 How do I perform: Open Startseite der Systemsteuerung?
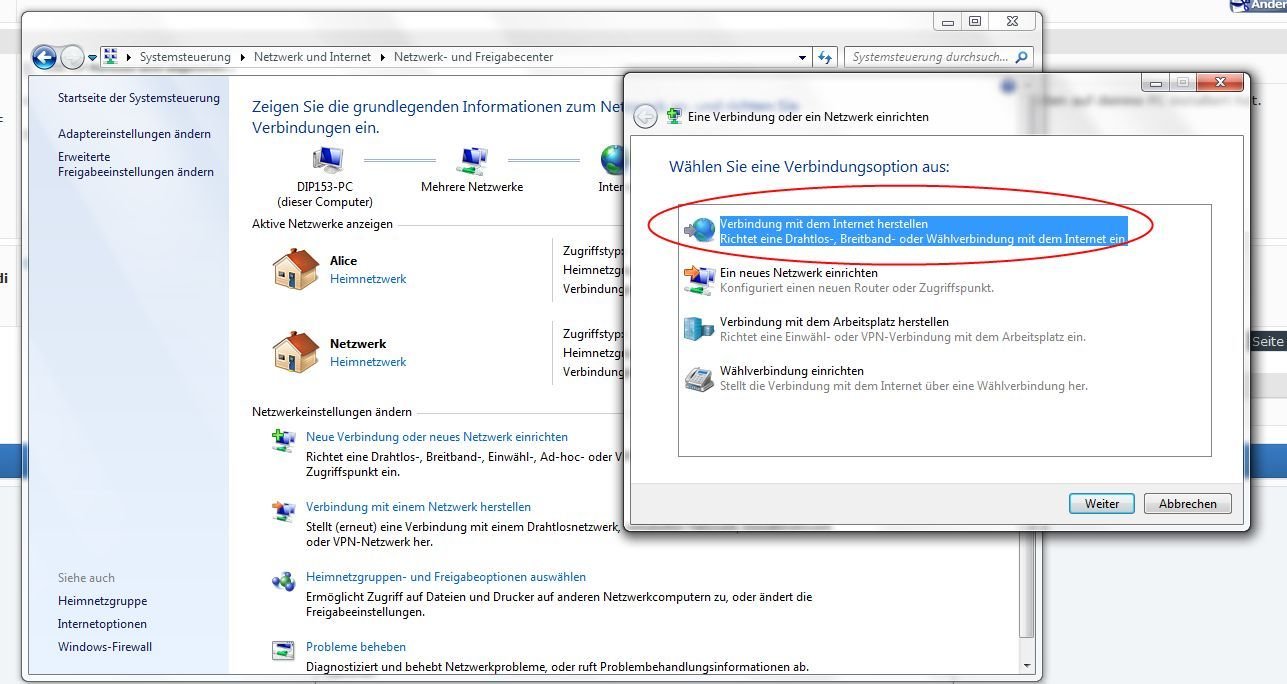click(139, 98)
